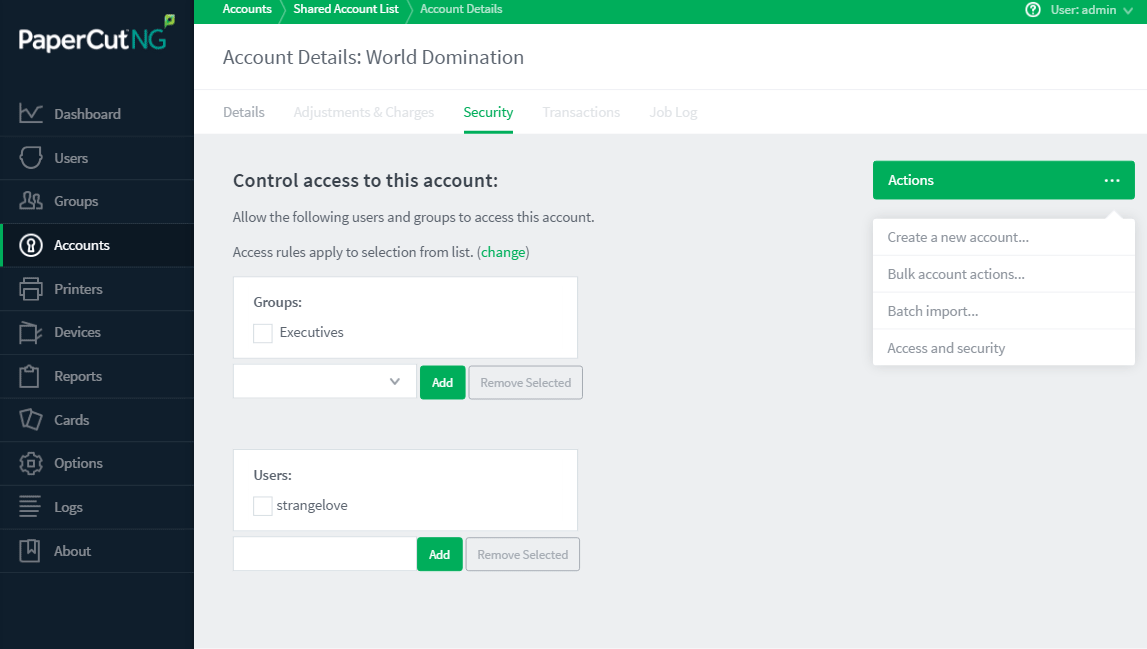The image size is (1147, 649).
Task: Click the Cards icon in sidebar
Action: 31,419
